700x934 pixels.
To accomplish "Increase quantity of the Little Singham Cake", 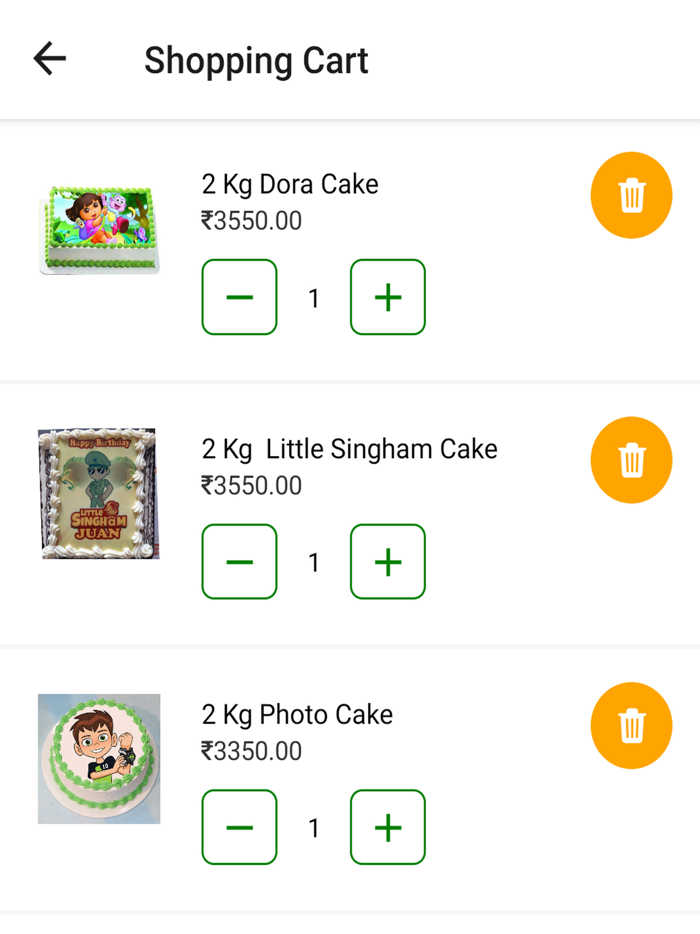I will coord(387,562).
